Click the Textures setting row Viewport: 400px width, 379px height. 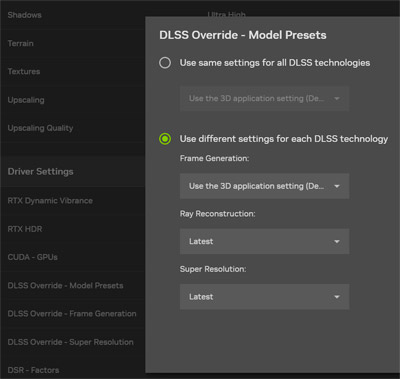pos(73,71)
